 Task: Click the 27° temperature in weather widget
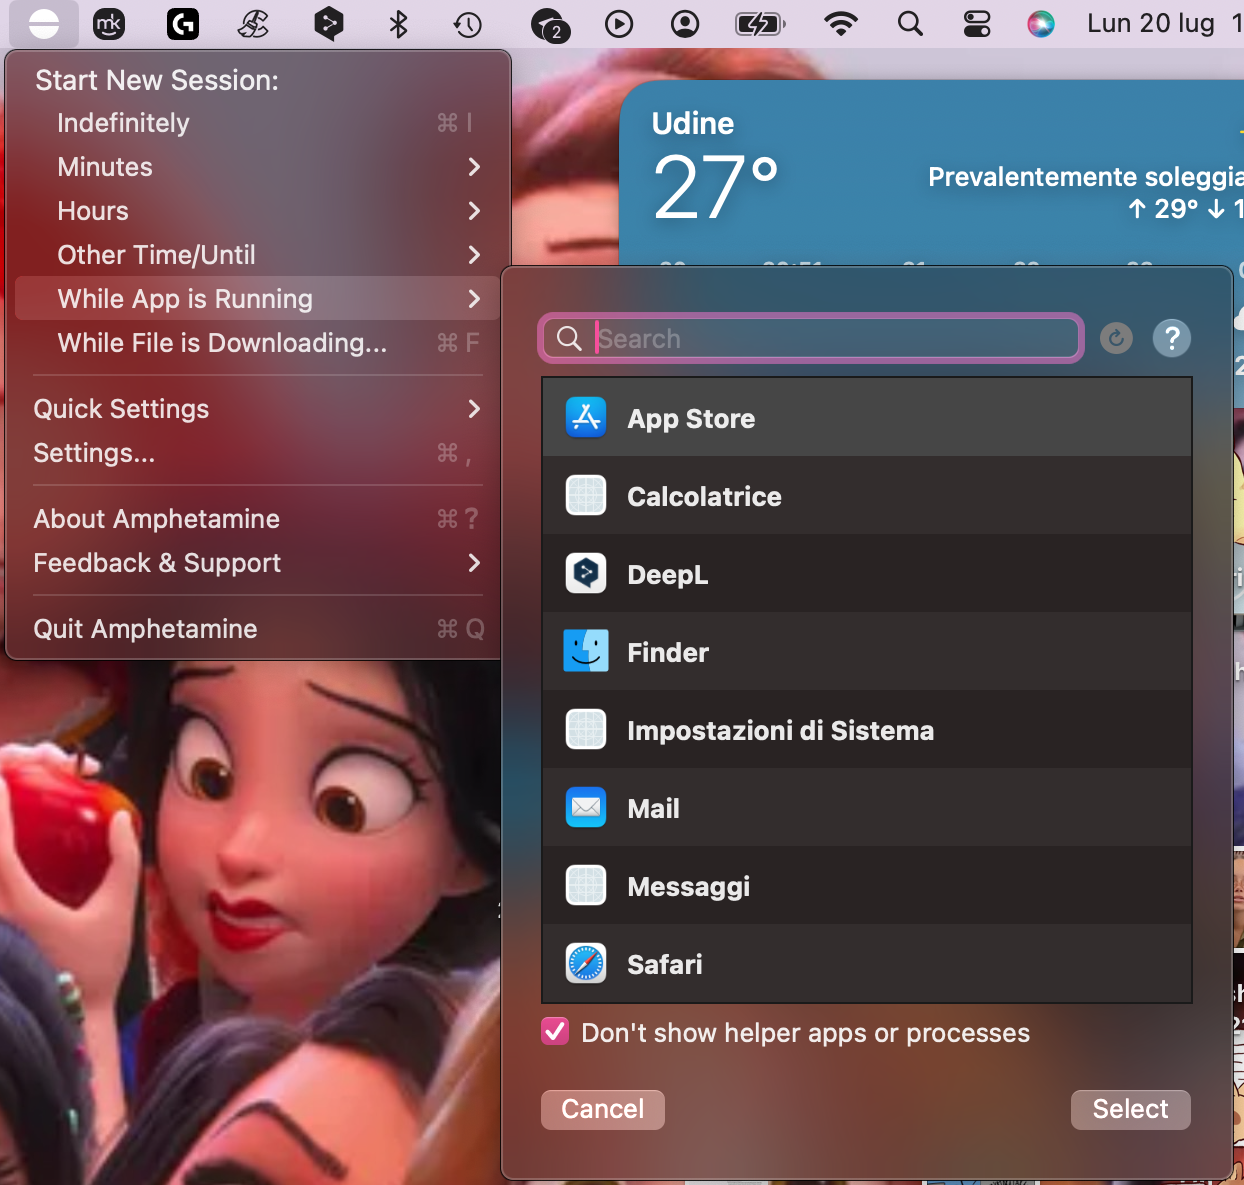coord(715,187)
